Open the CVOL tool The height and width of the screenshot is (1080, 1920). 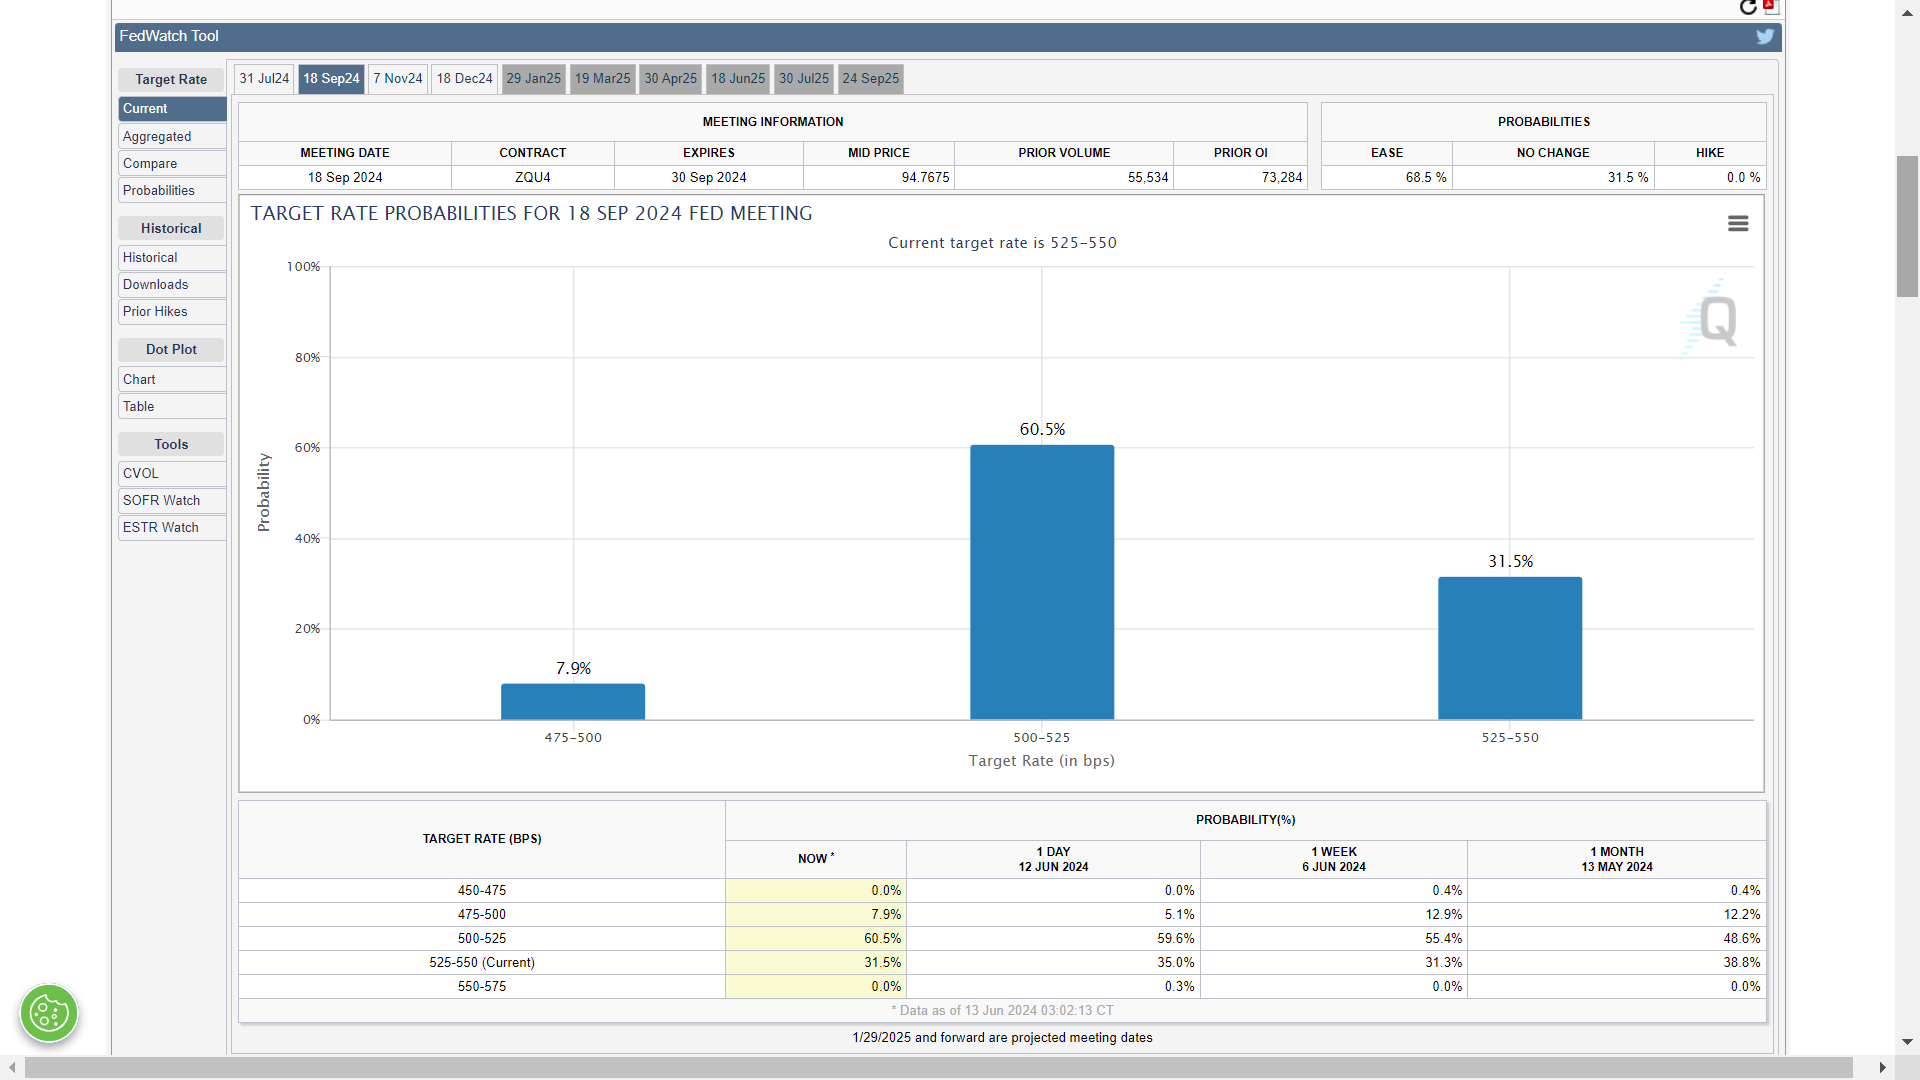coord(172,473)
